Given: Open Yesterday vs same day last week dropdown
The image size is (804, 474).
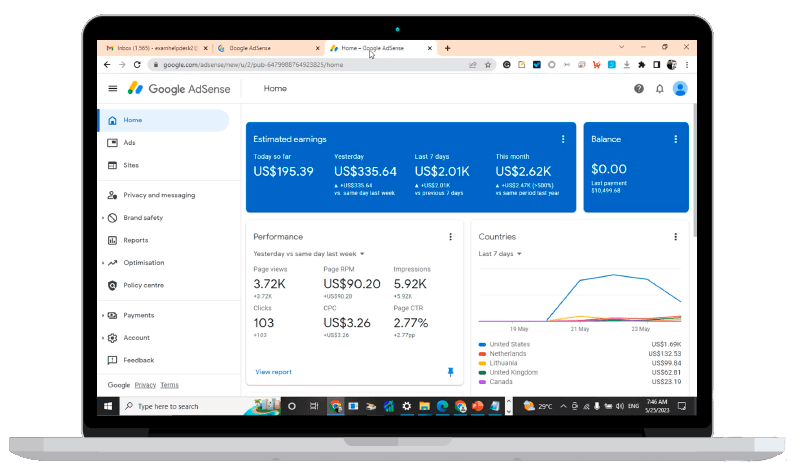Looking at the screenshot, I should coord(308,254).
